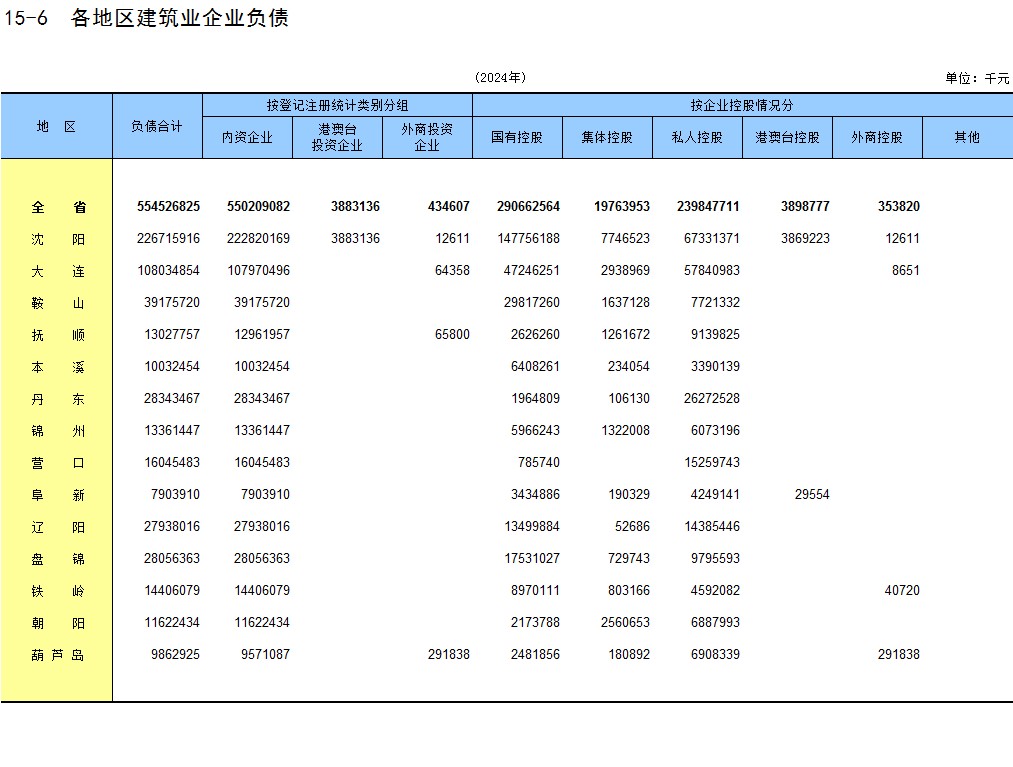Click the 港澳台控股 column header

click(787, 138)
